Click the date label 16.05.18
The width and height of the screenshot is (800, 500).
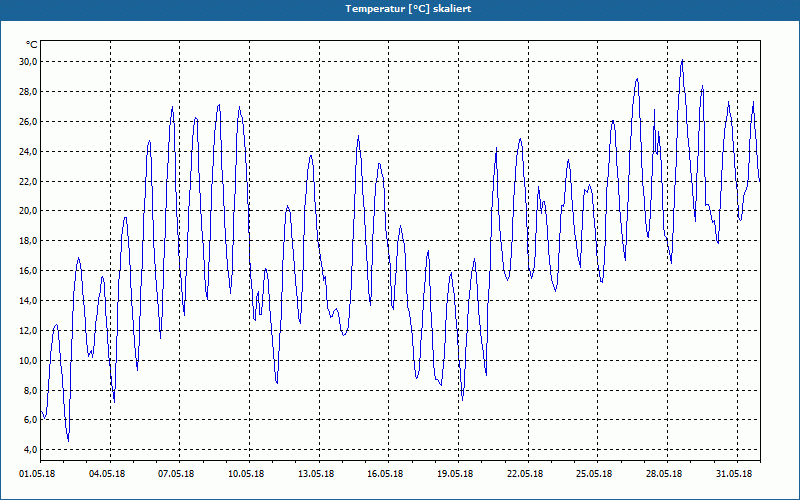tap(385, 474)
